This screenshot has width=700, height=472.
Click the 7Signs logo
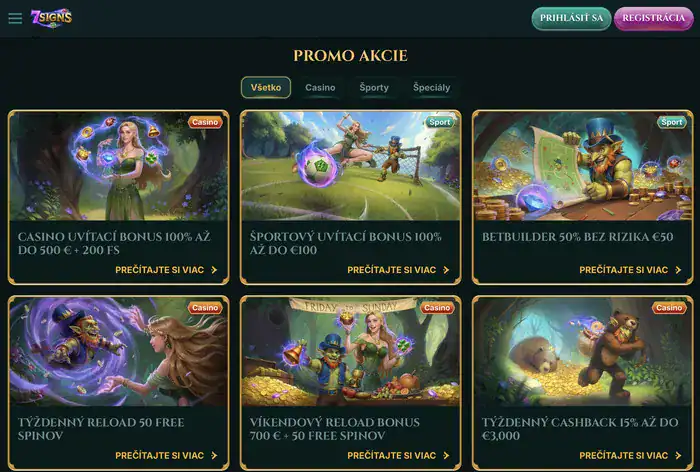point(51,18)
